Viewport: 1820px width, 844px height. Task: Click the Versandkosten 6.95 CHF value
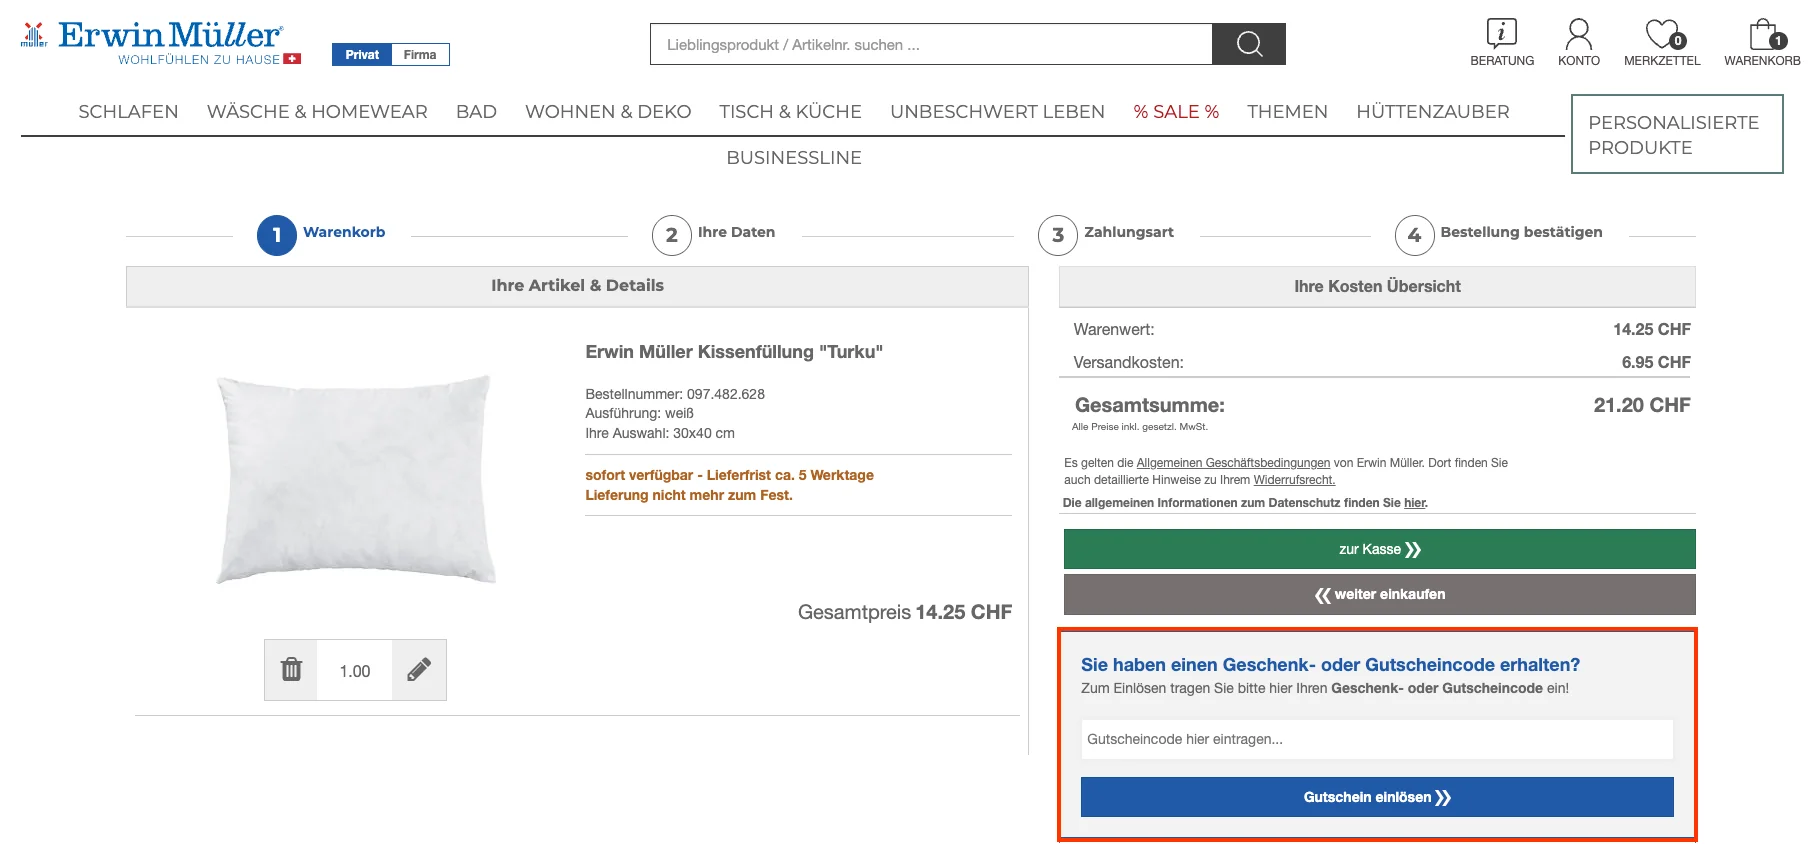pos(1656,362)
